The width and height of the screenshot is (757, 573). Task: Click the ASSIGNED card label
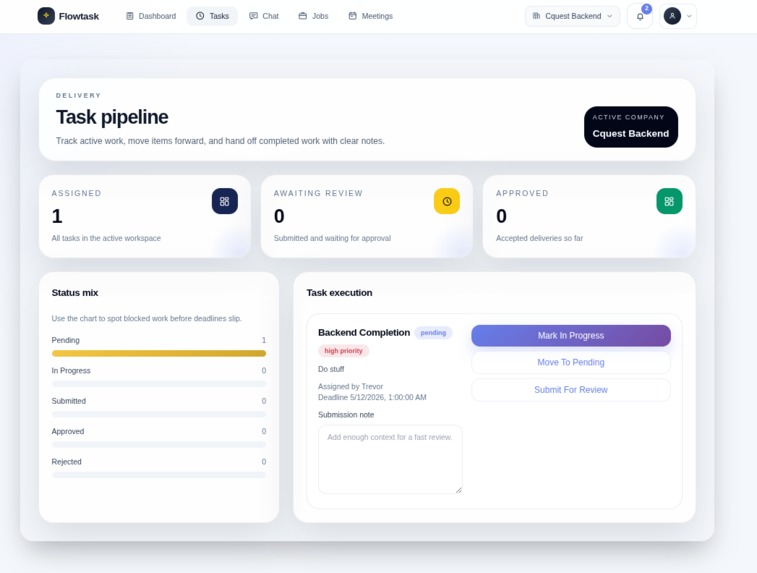point(76,193)
